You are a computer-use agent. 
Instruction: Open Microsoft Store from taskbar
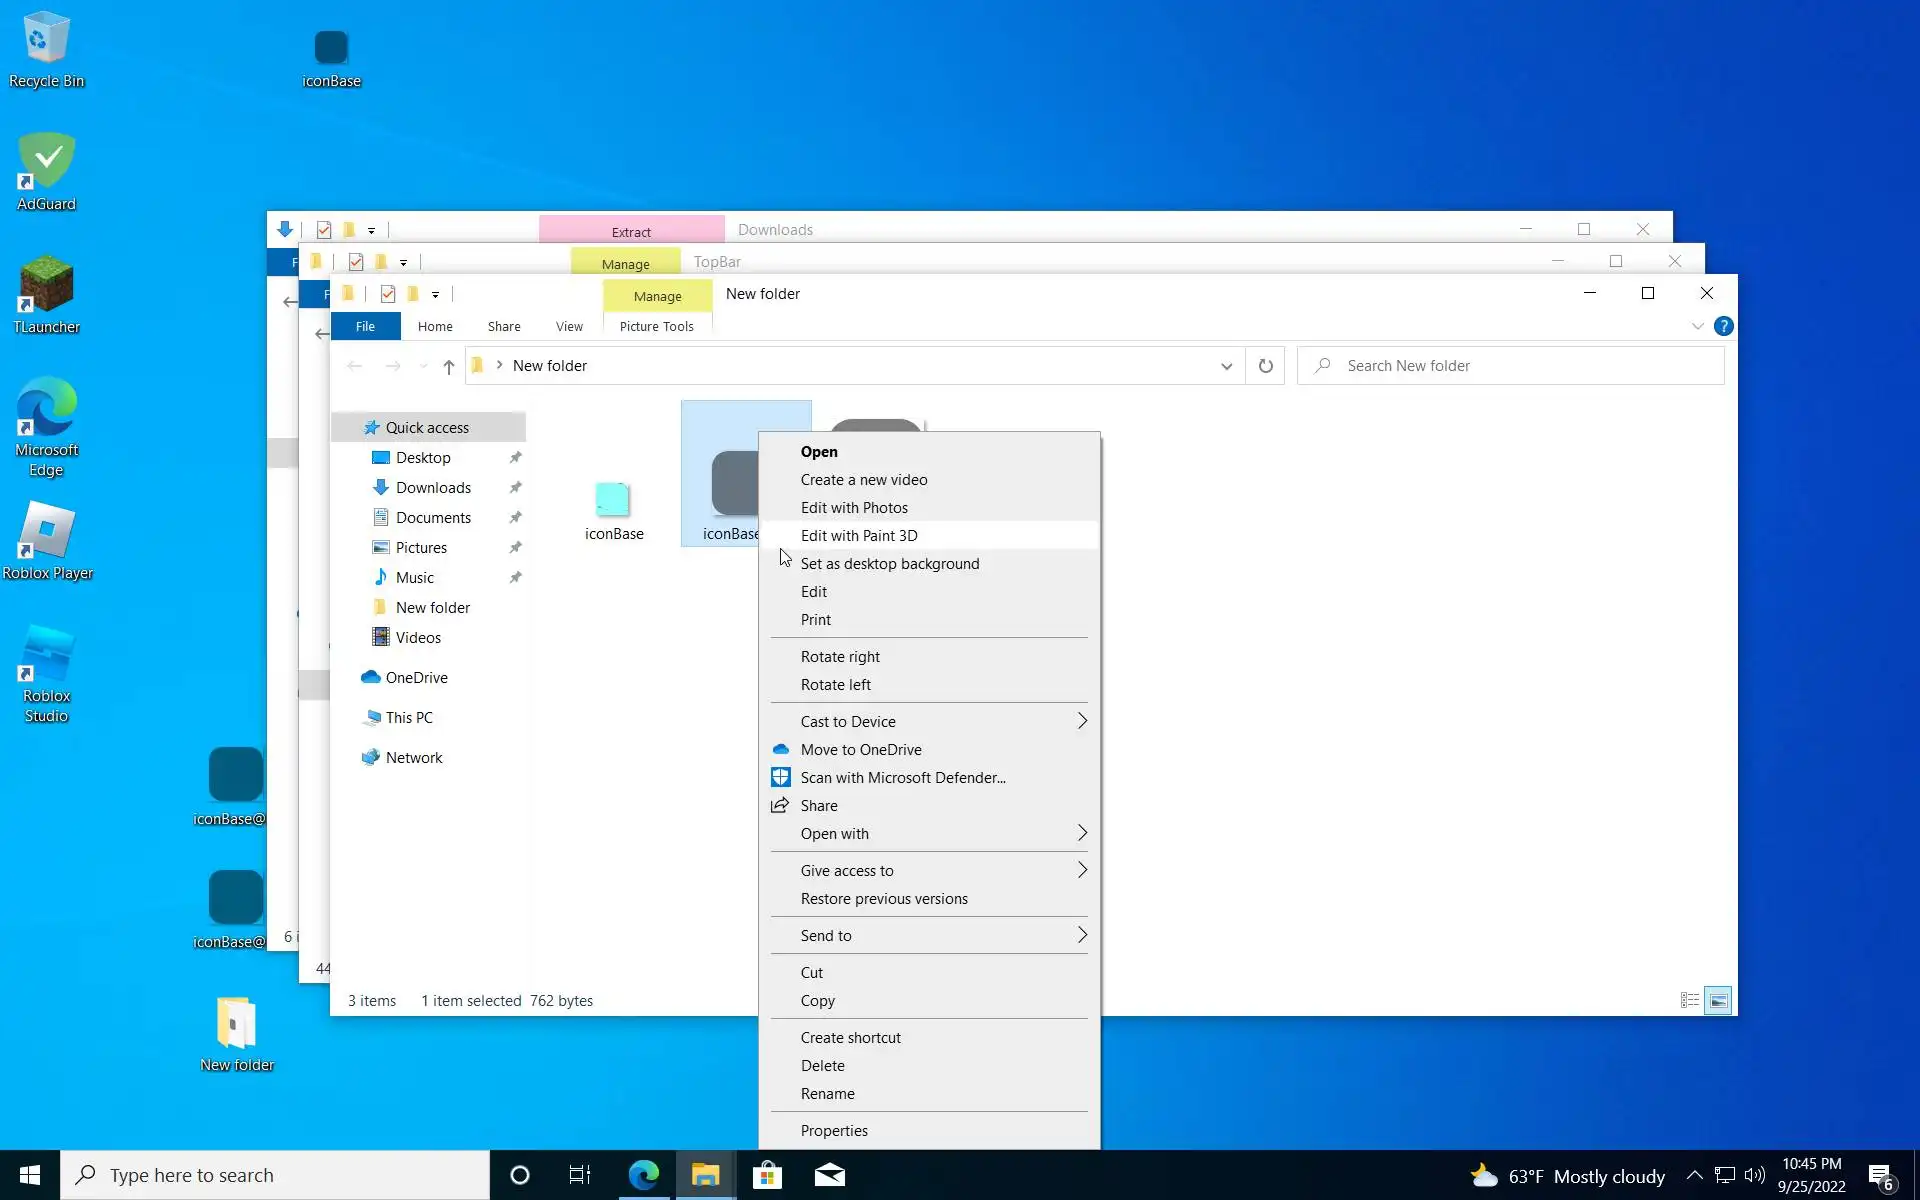(767, 1175)
